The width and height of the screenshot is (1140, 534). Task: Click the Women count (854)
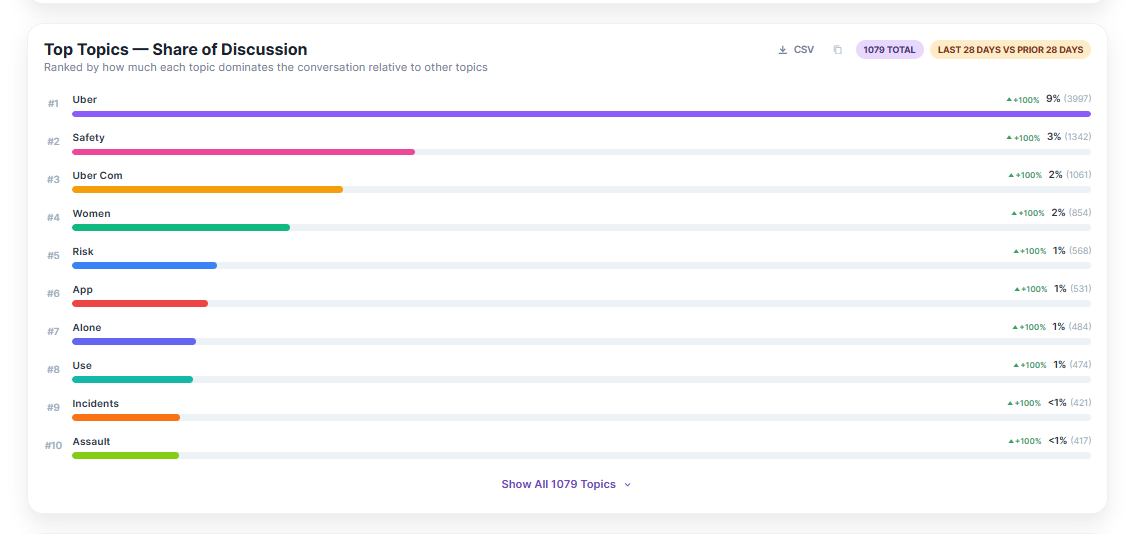[1080, 212]
